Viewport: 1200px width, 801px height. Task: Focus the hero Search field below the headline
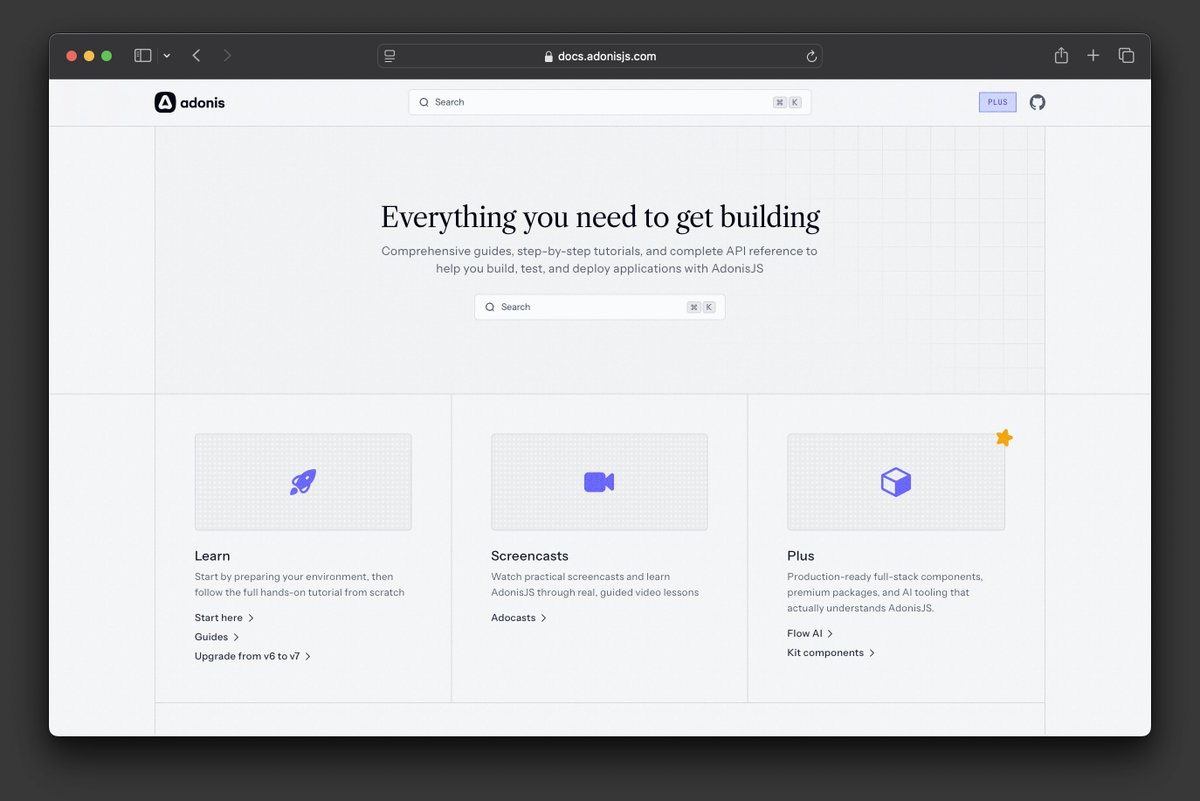click(600, 307)
